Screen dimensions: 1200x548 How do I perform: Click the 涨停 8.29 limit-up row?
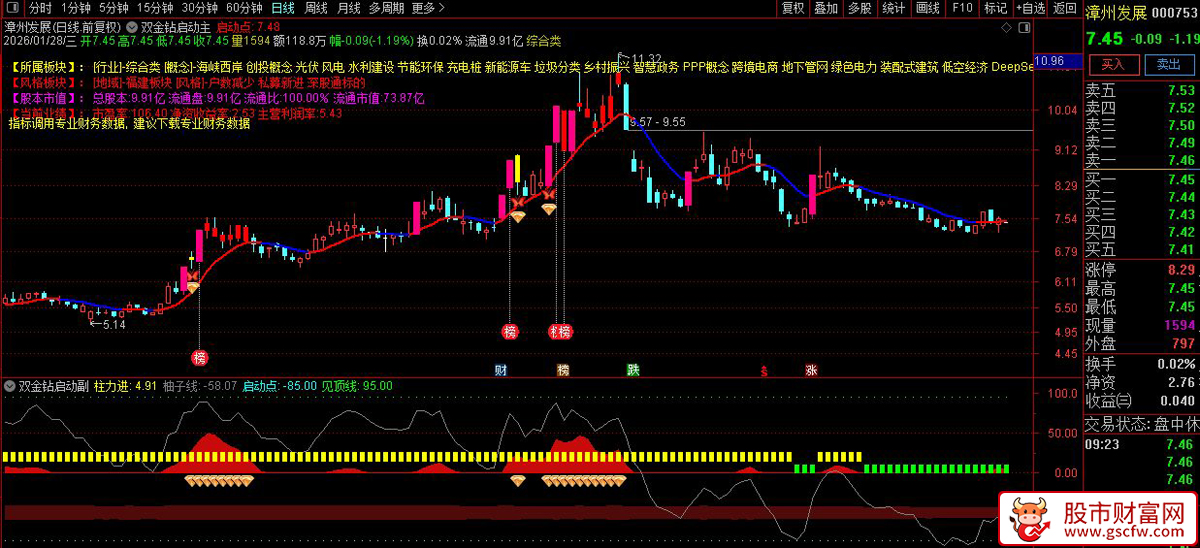click(x=1141, y=270)
